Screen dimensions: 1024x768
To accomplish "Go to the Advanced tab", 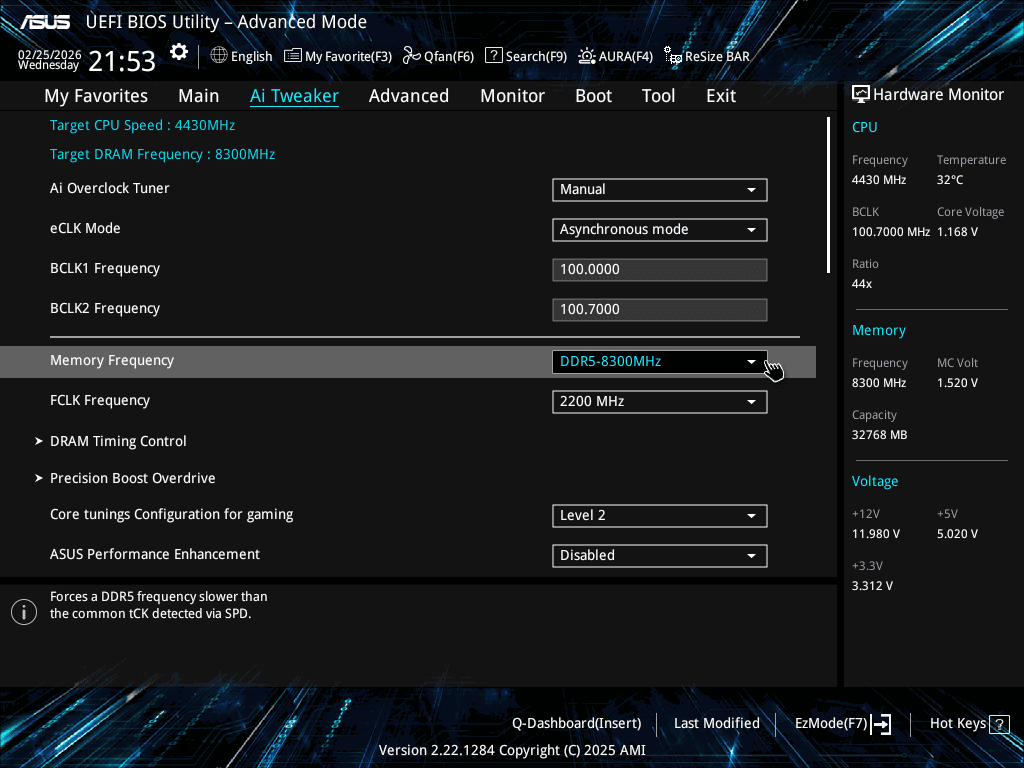I will (x=409, y=96).
